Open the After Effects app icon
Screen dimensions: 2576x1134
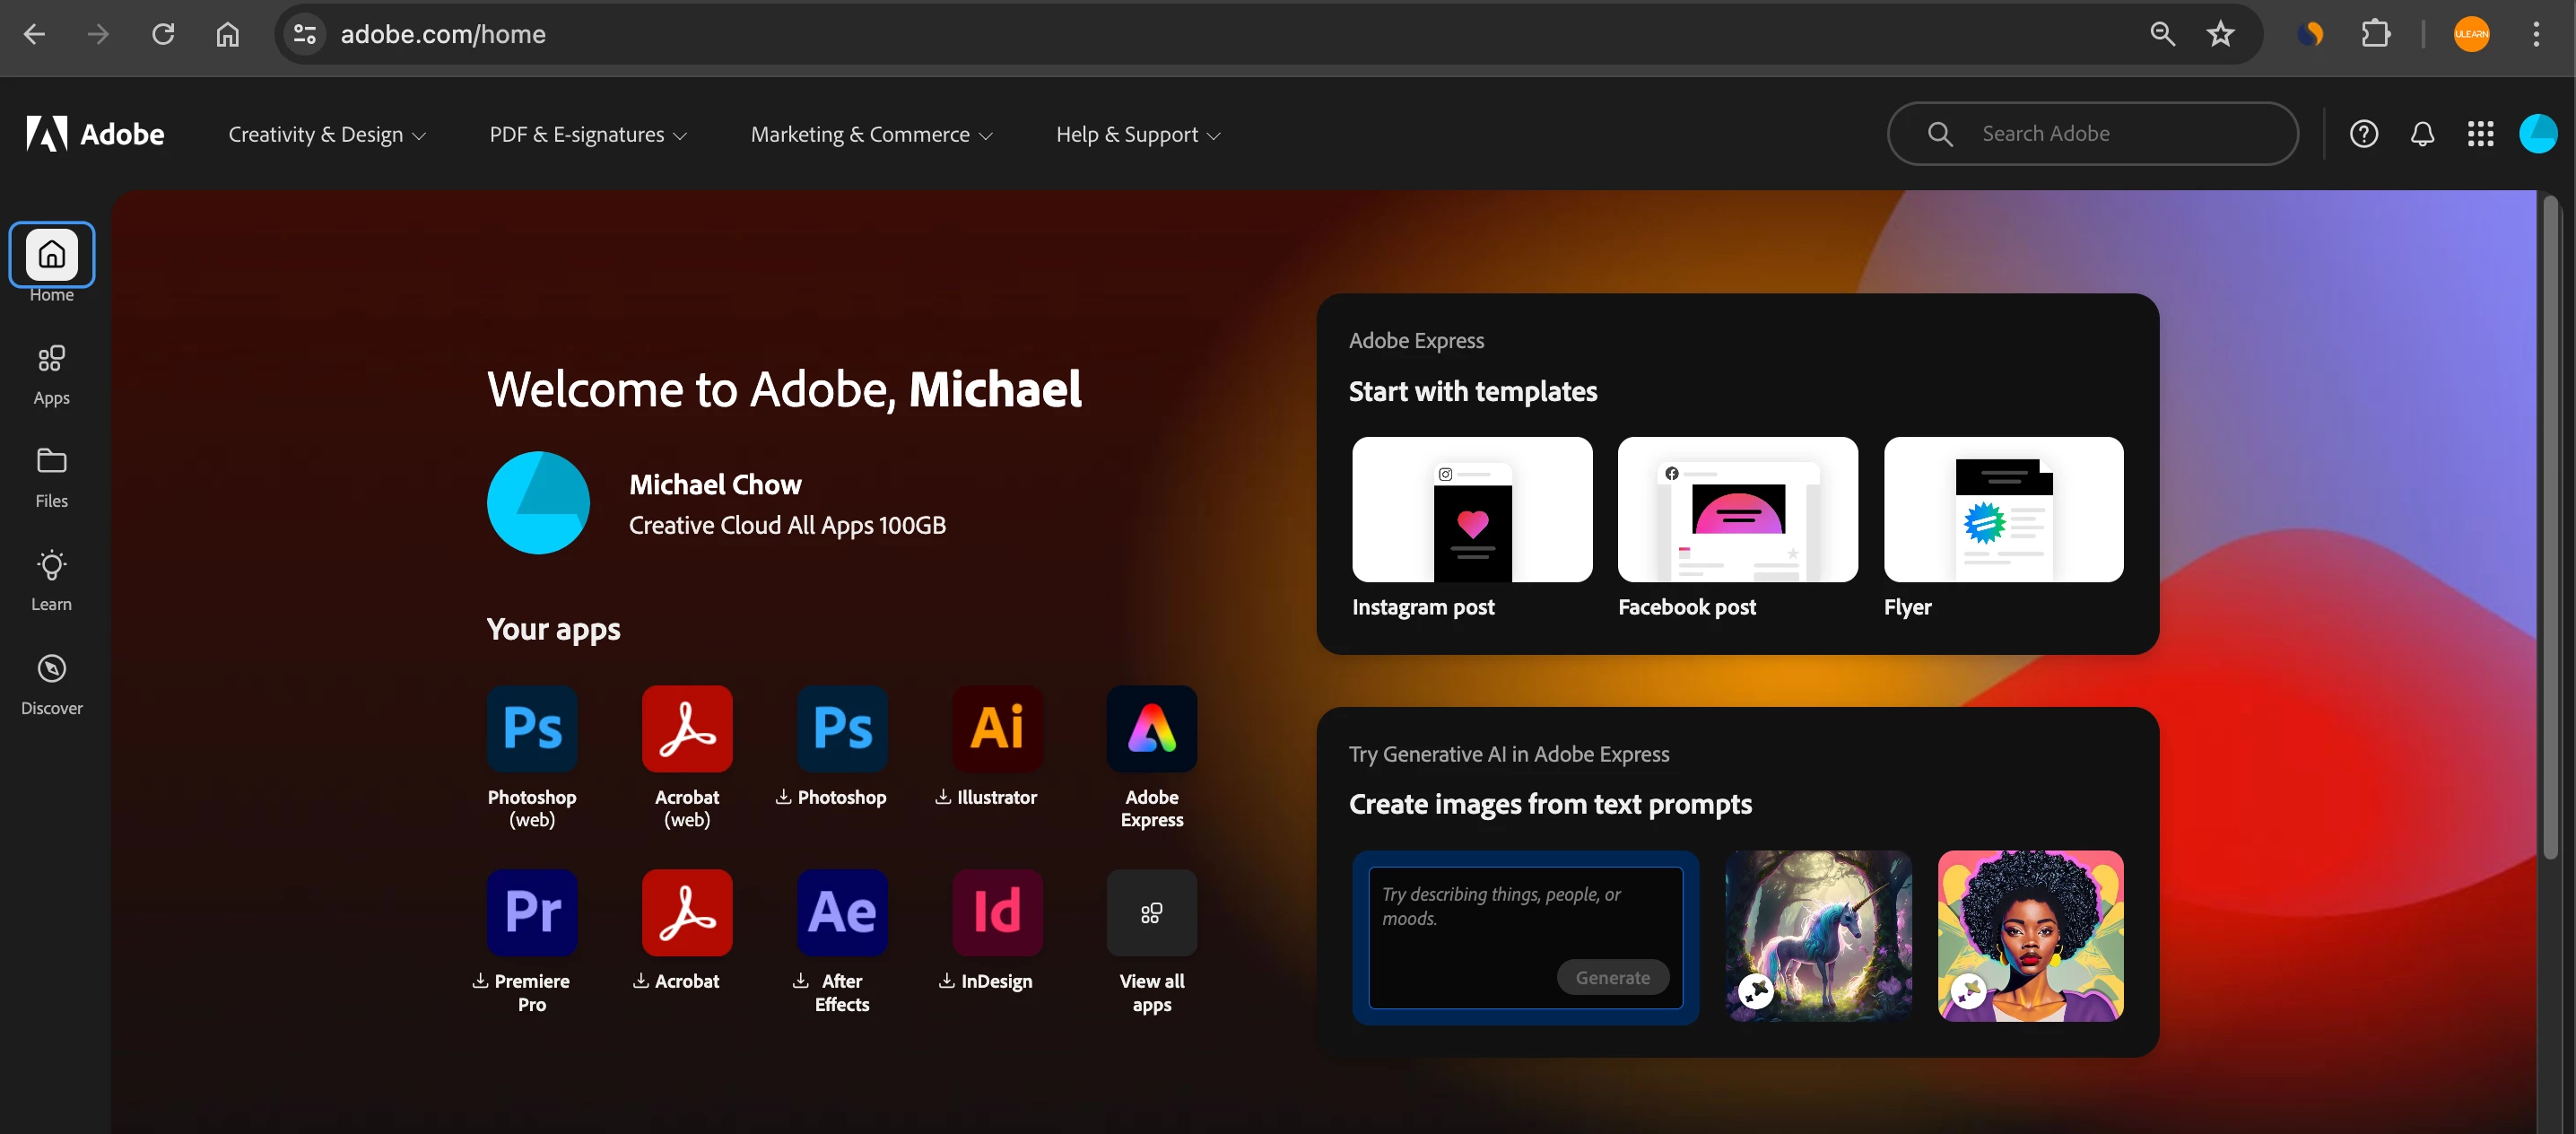842,912
